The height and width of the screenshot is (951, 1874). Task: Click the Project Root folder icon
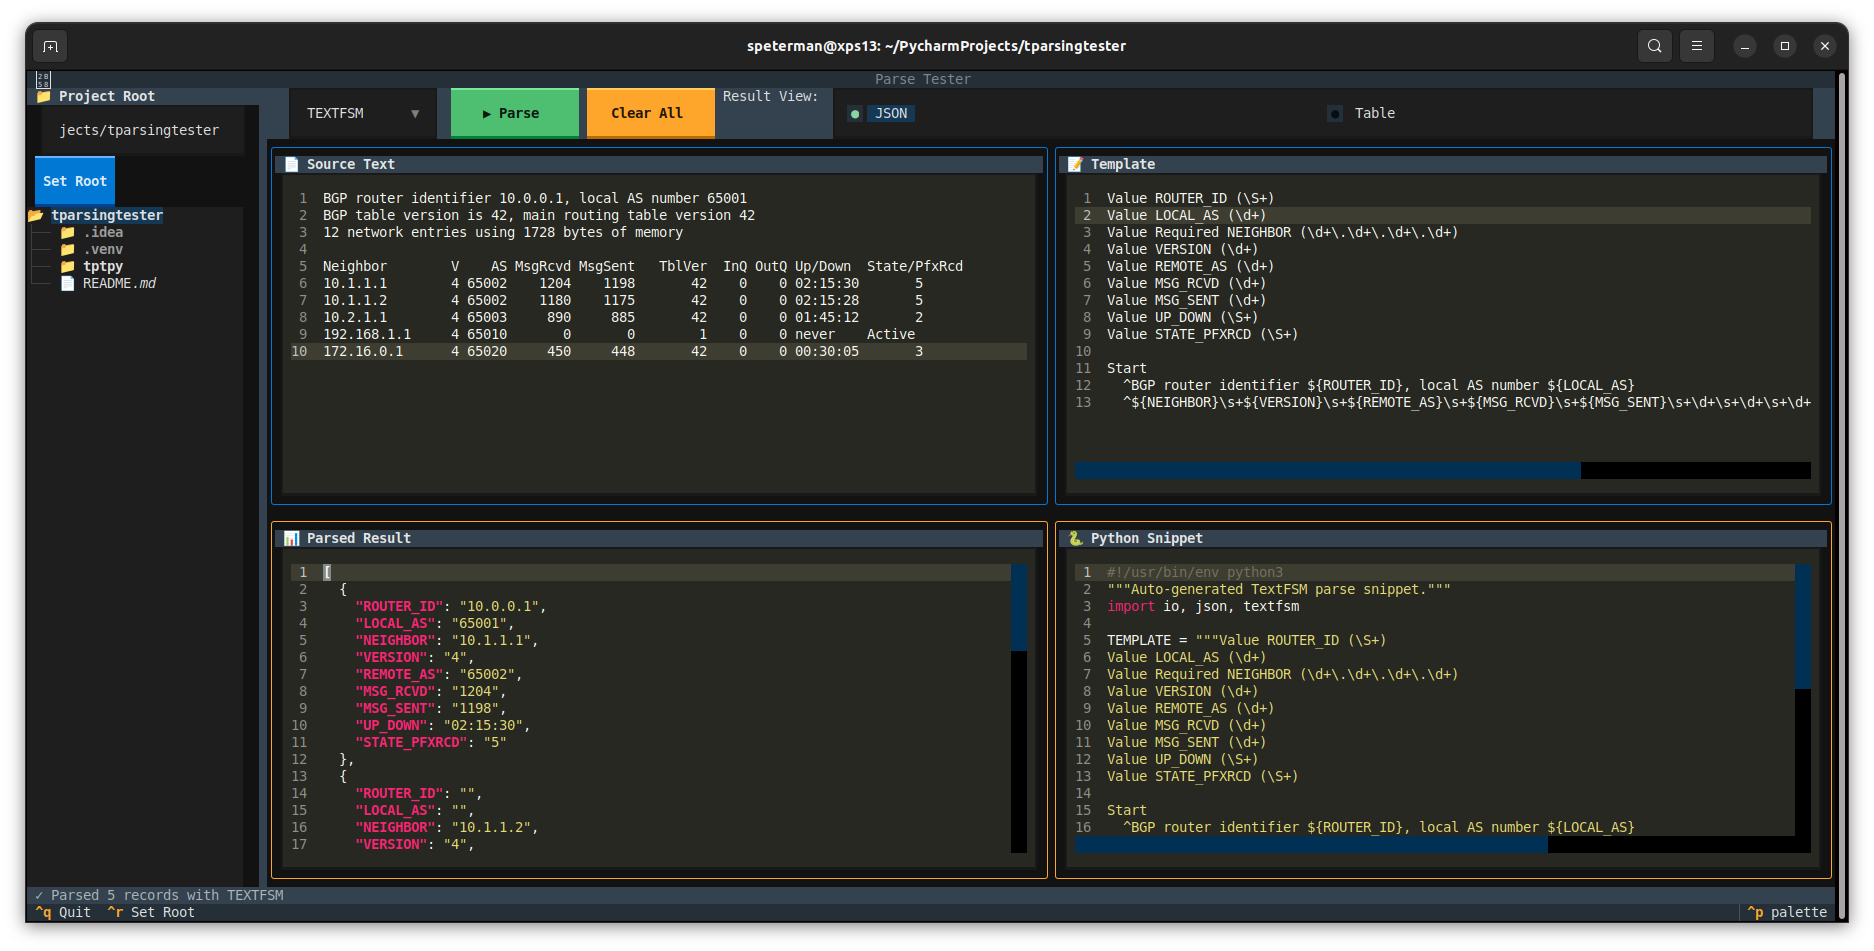(x=43, y=96)
